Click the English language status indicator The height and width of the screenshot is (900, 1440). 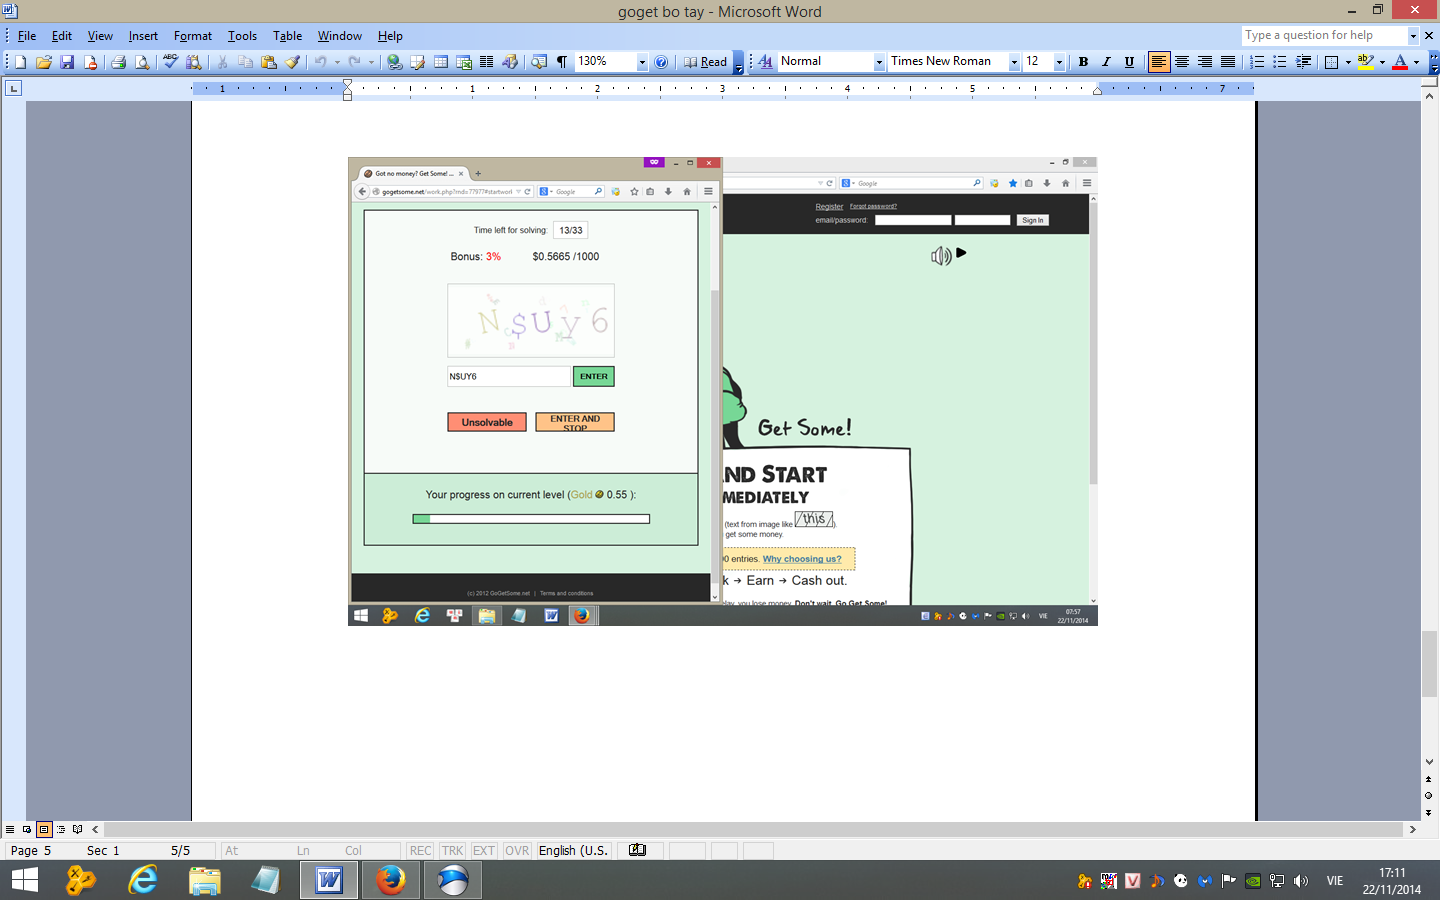(x=573, y=851)
